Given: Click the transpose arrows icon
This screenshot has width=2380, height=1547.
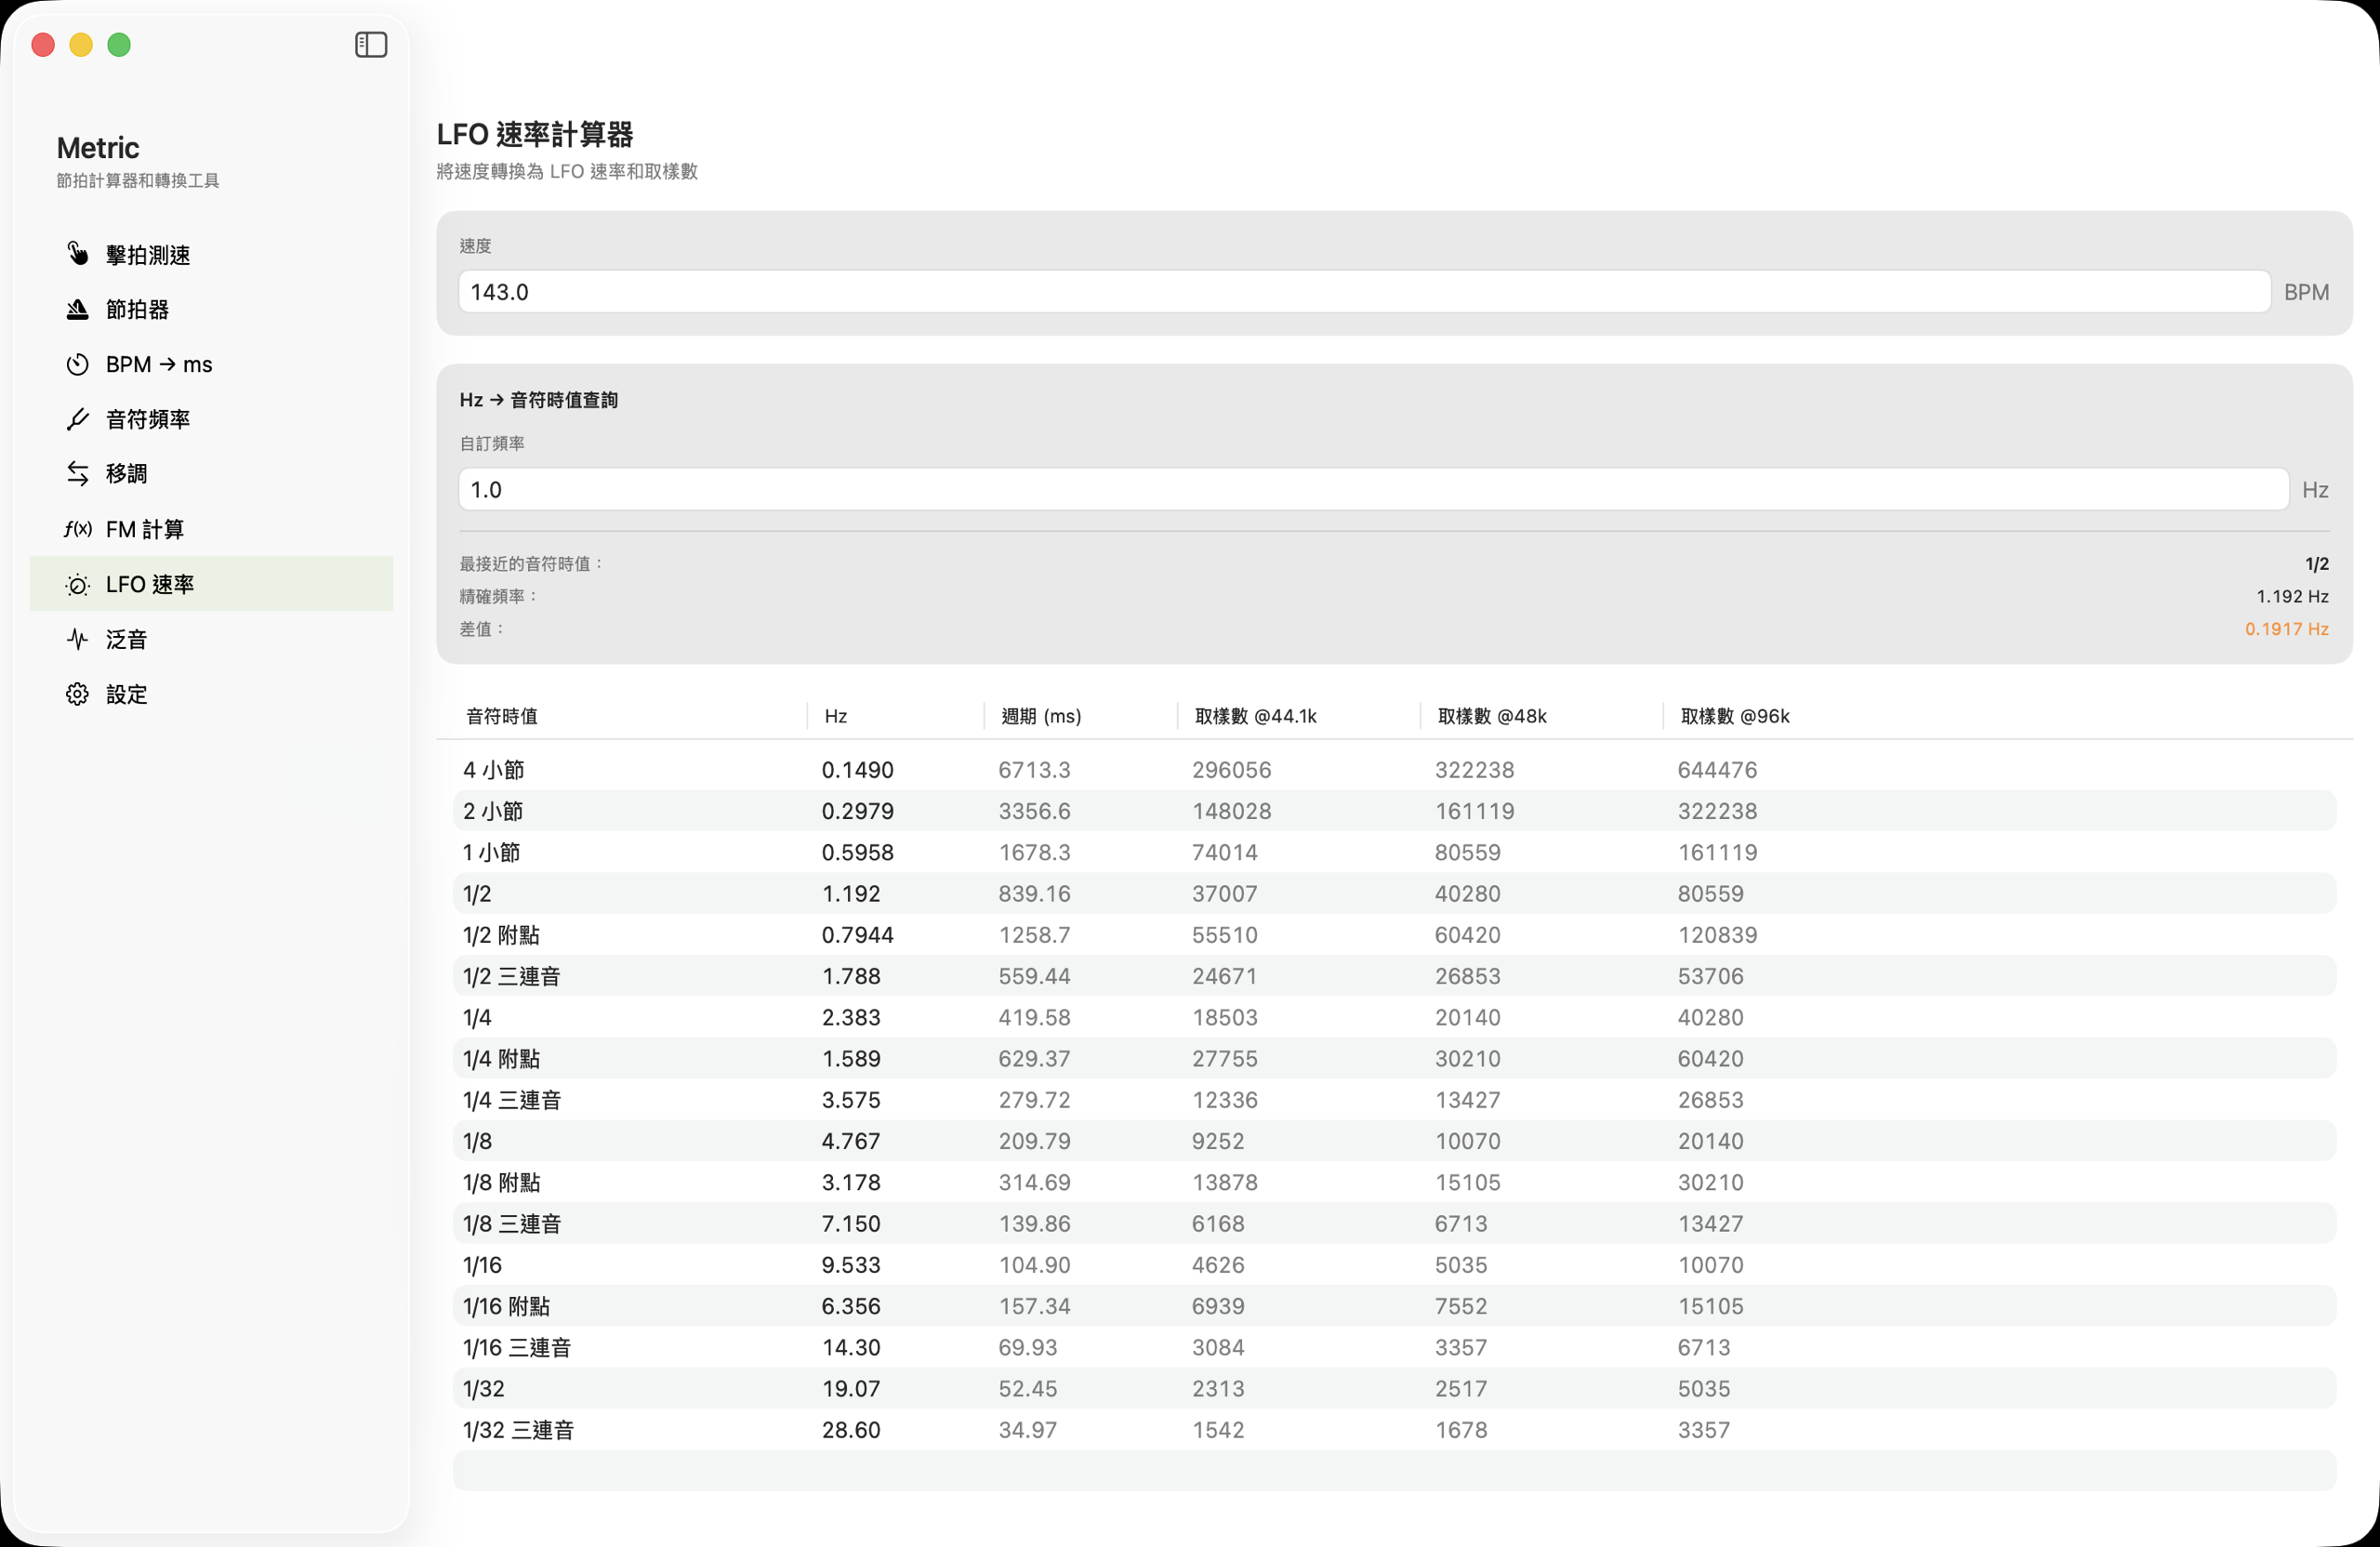Looking at the screenshot, I should coord(77,473).
